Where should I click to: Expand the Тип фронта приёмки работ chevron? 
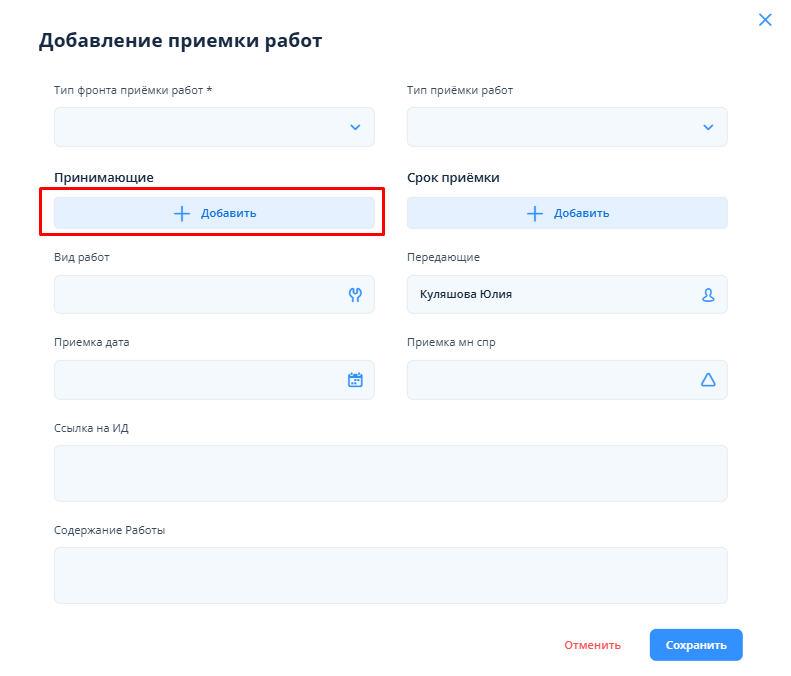point(354,127)
